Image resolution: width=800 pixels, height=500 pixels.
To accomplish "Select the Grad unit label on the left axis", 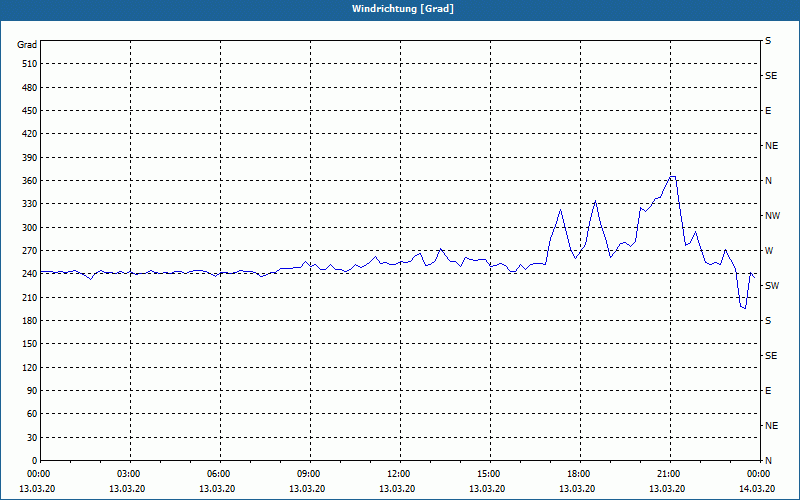I will (x=27, y=45).
